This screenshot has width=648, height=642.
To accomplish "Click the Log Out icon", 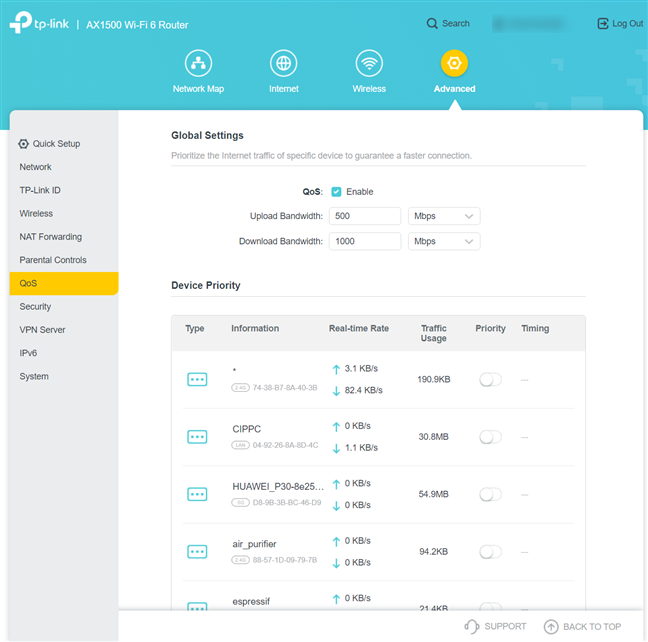I will click(x=603, y=24).
